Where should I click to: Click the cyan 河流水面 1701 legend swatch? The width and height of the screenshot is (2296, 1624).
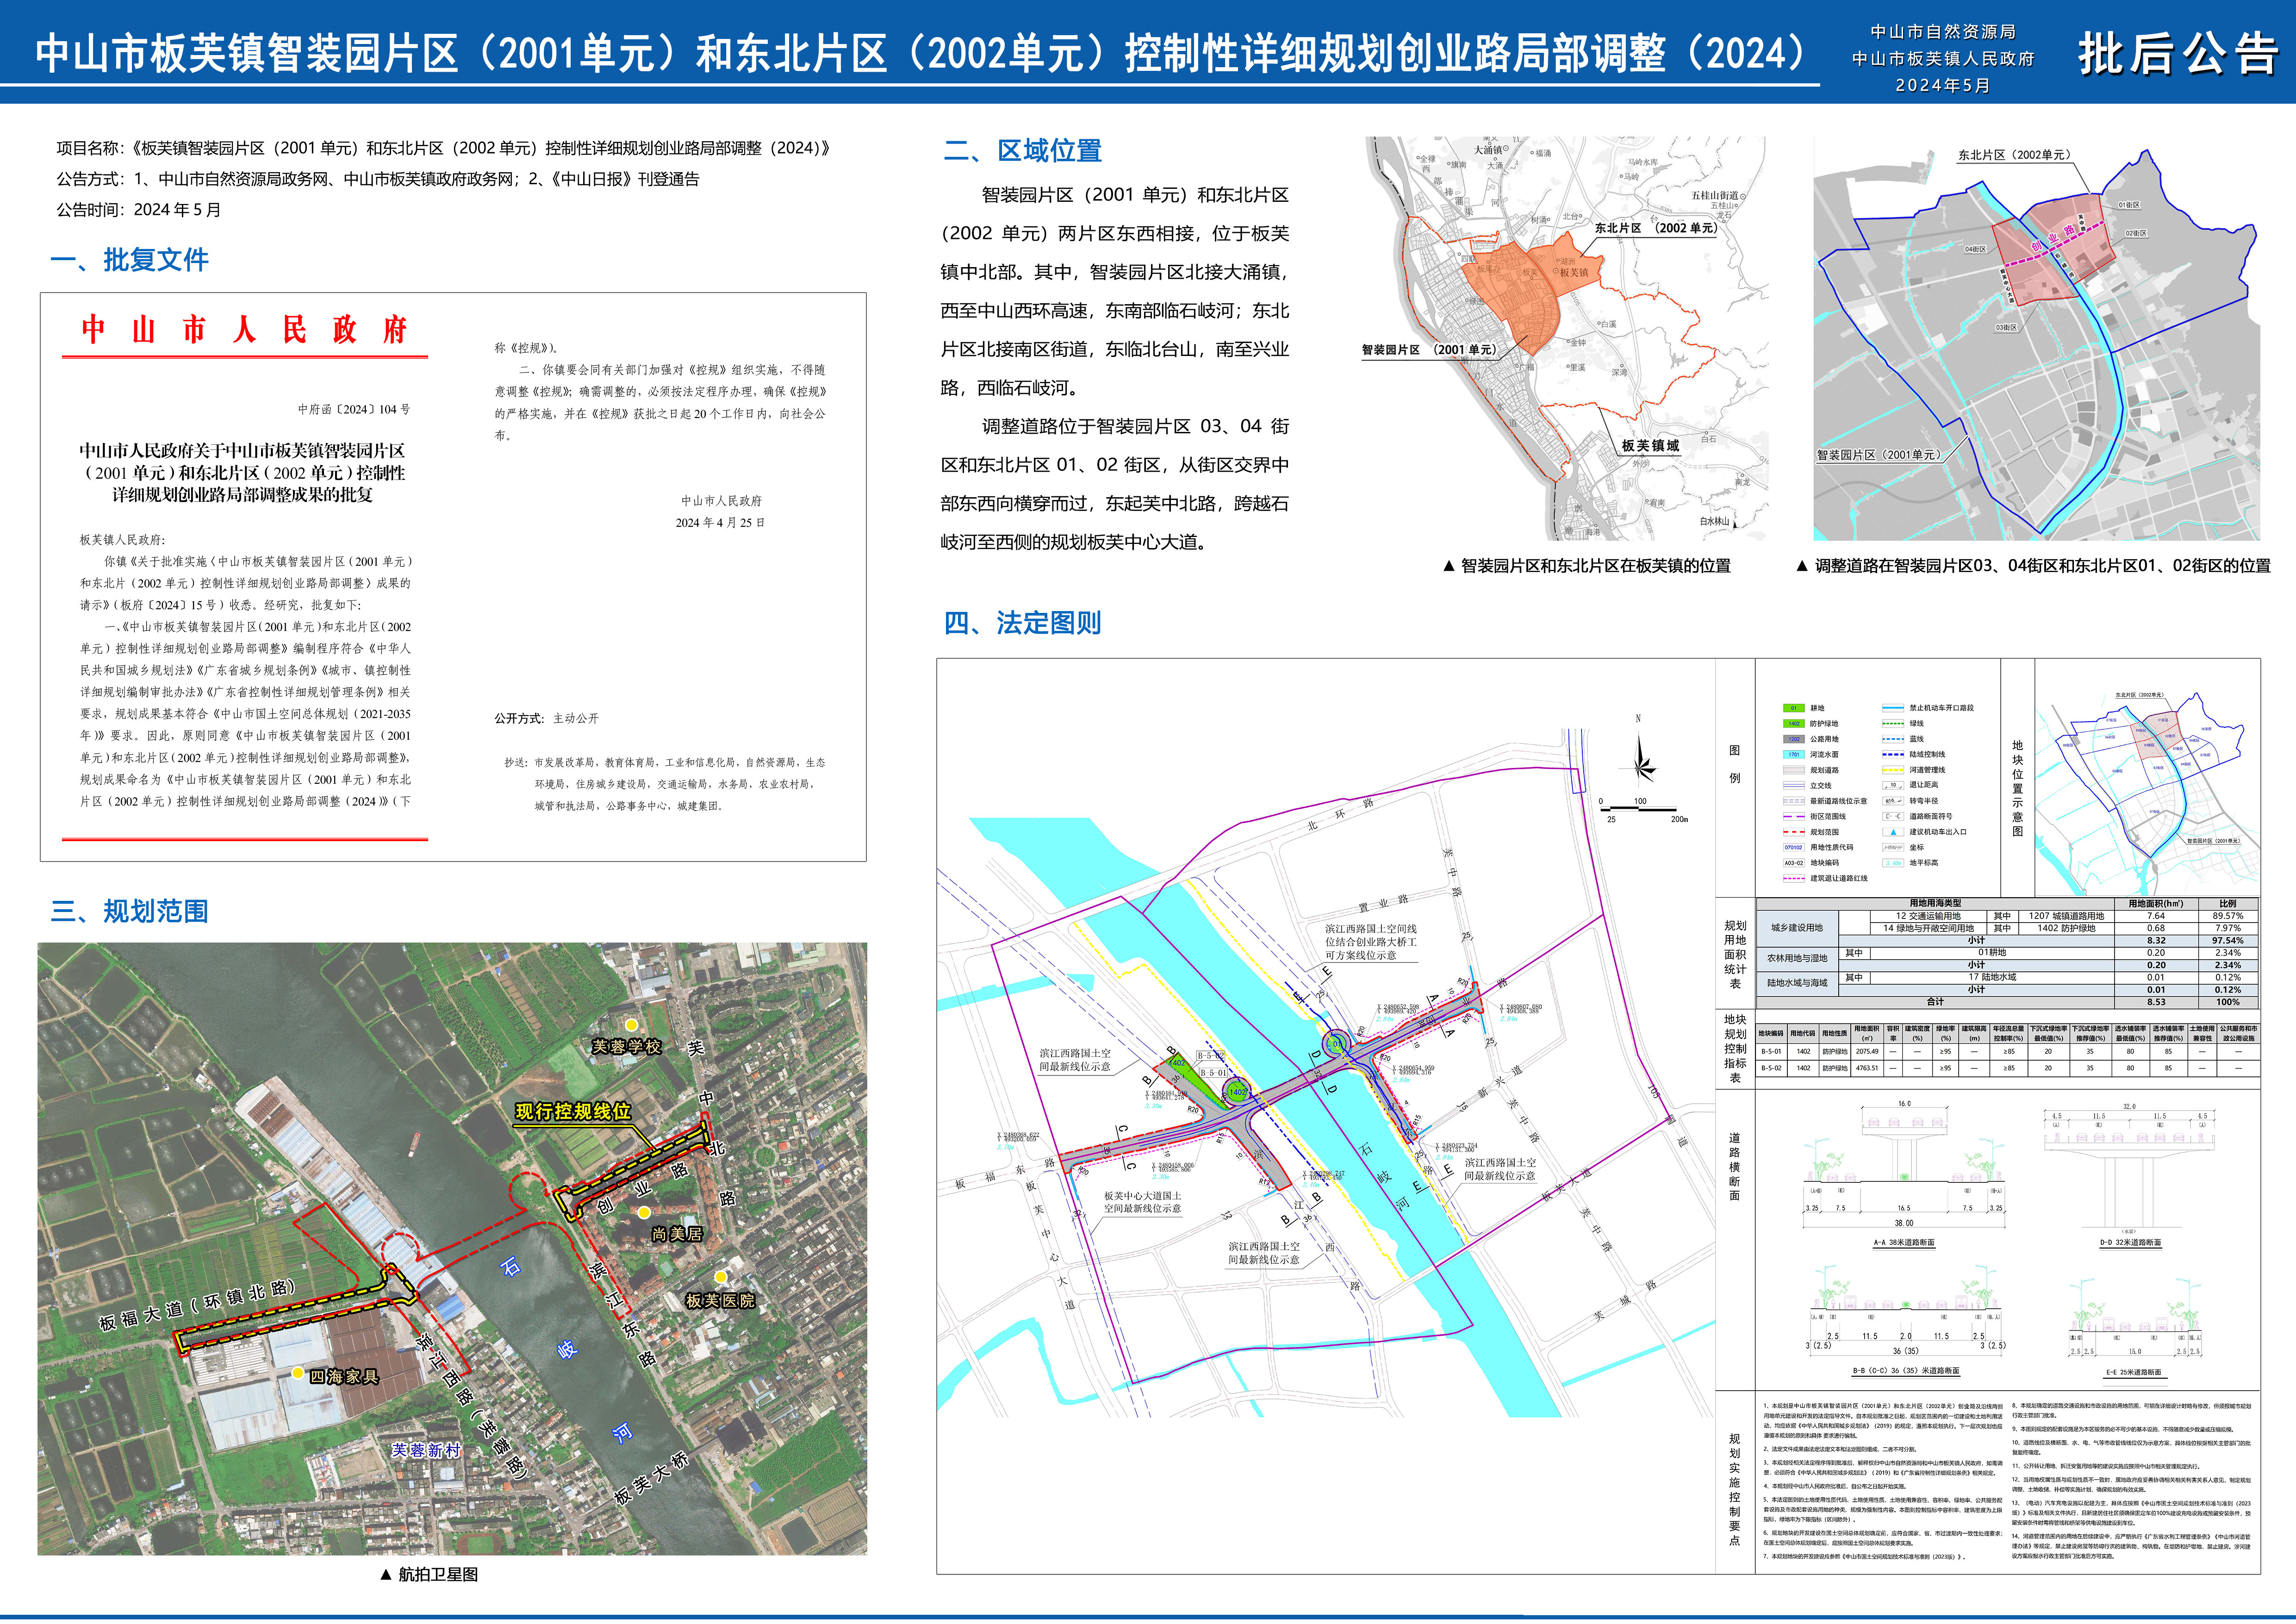(x=1793, y=755)
